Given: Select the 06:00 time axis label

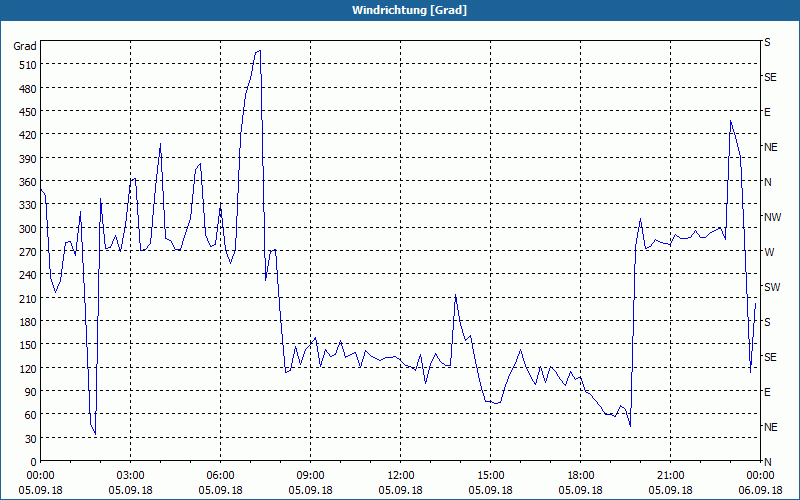Looking at the screenshot, I should pos(220,476).
